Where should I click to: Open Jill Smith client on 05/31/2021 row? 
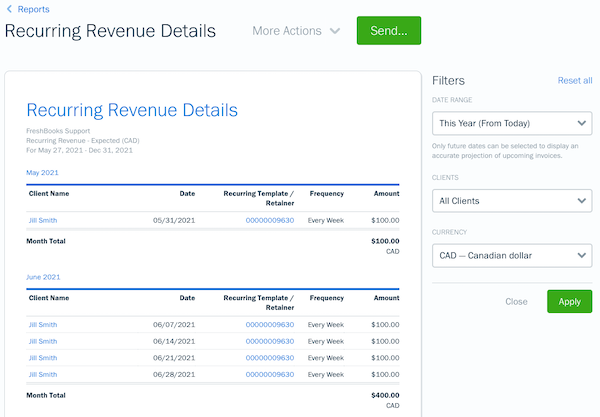43,219
